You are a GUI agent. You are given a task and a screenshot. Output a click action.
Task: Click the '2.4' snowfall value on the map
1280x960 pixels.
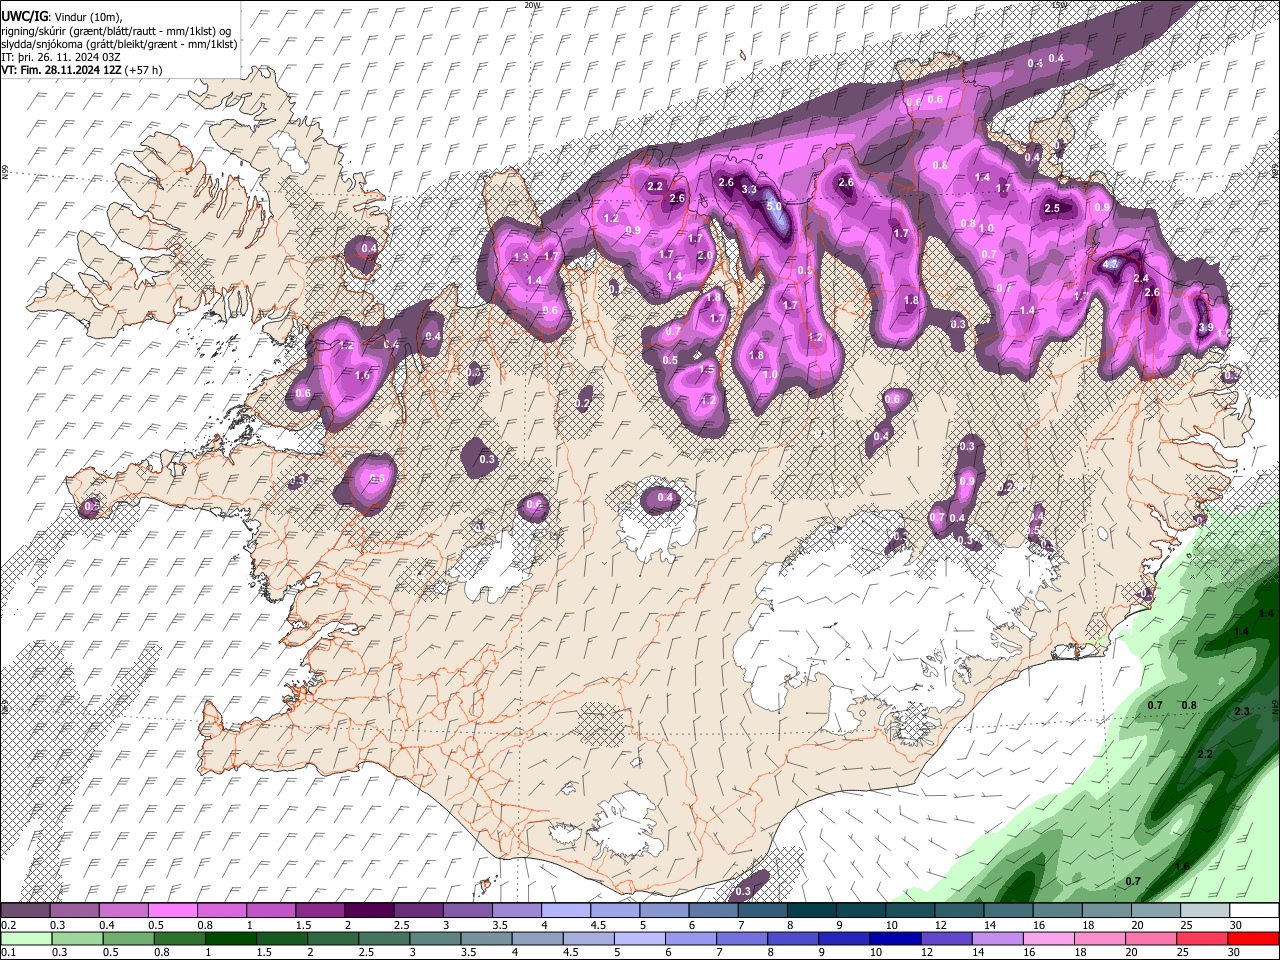coord(1141,278)
